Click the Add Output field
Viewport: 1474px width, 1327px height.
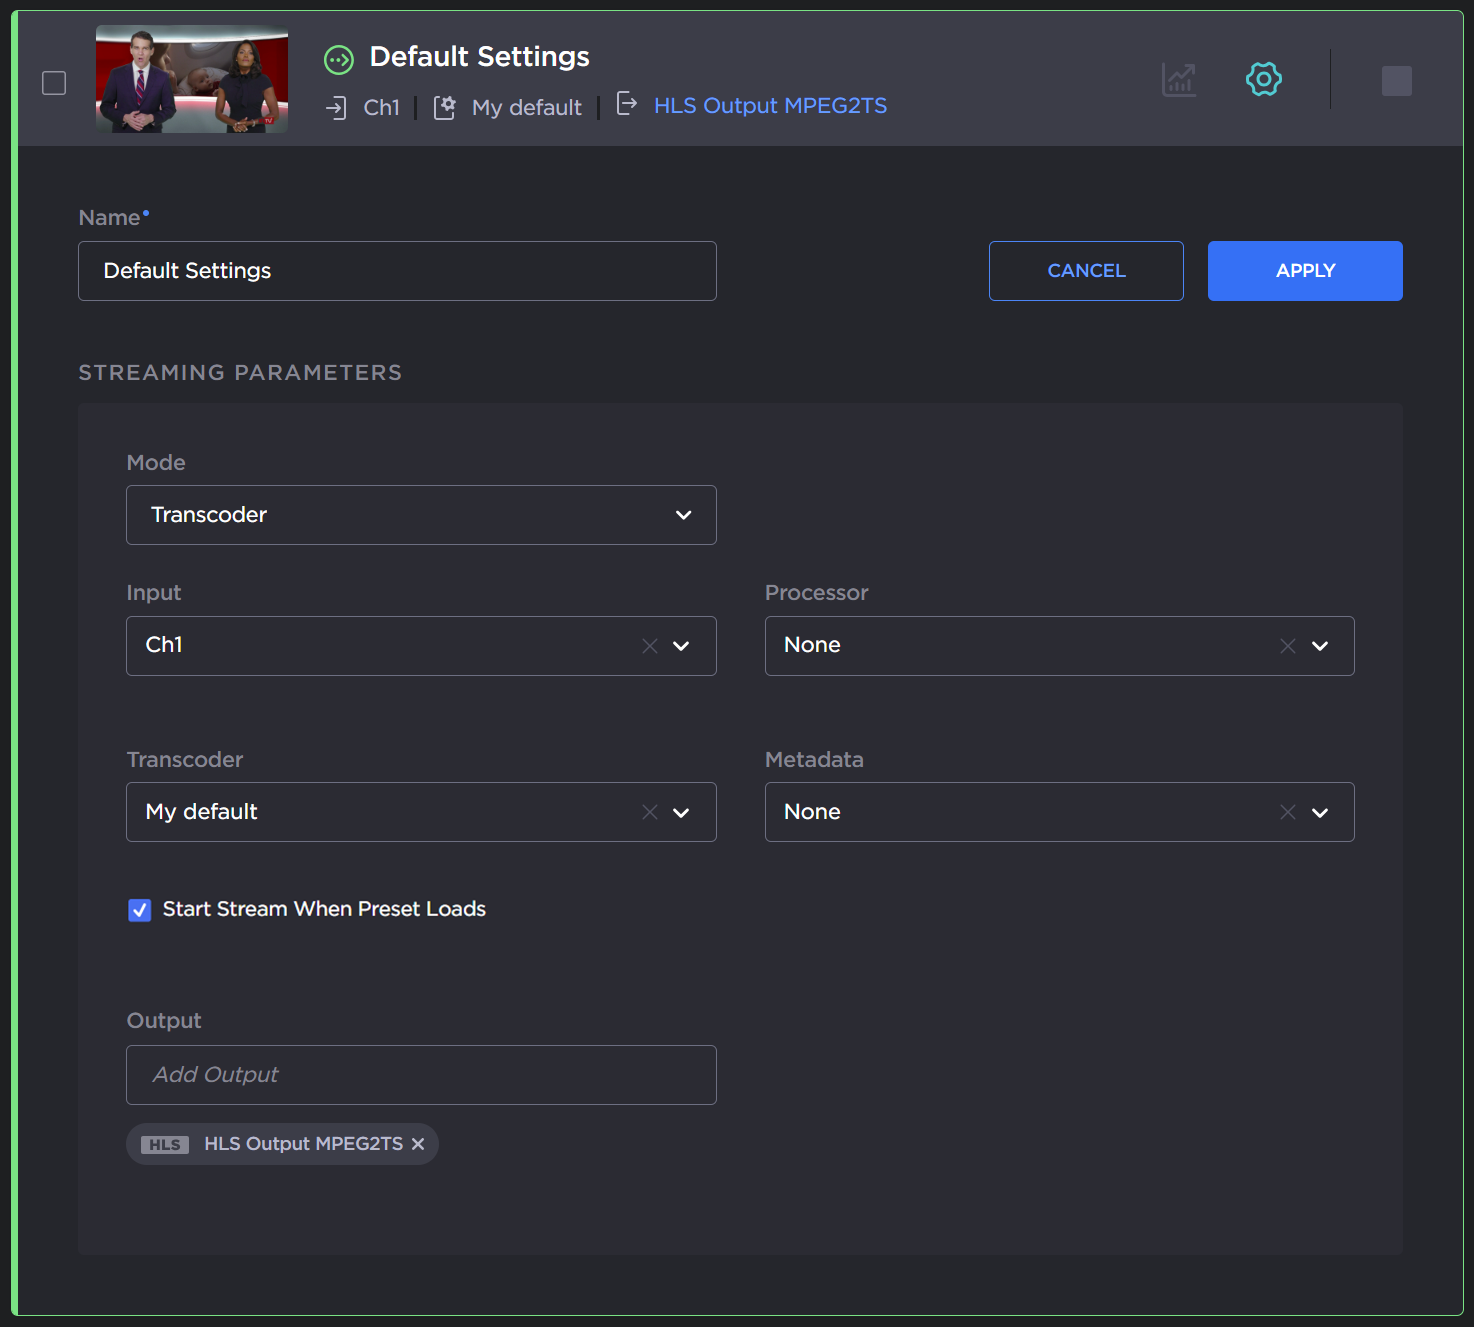[x=421, y=1075]
